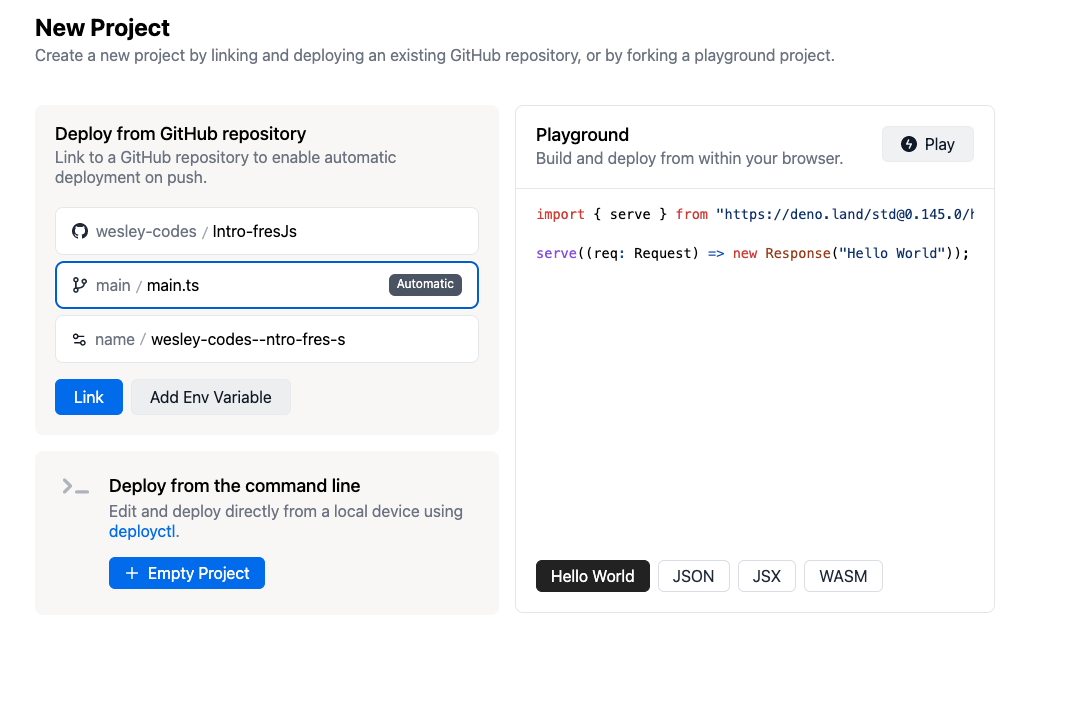
Task: Select the Hello World example tab
Action: pos(592,577)
